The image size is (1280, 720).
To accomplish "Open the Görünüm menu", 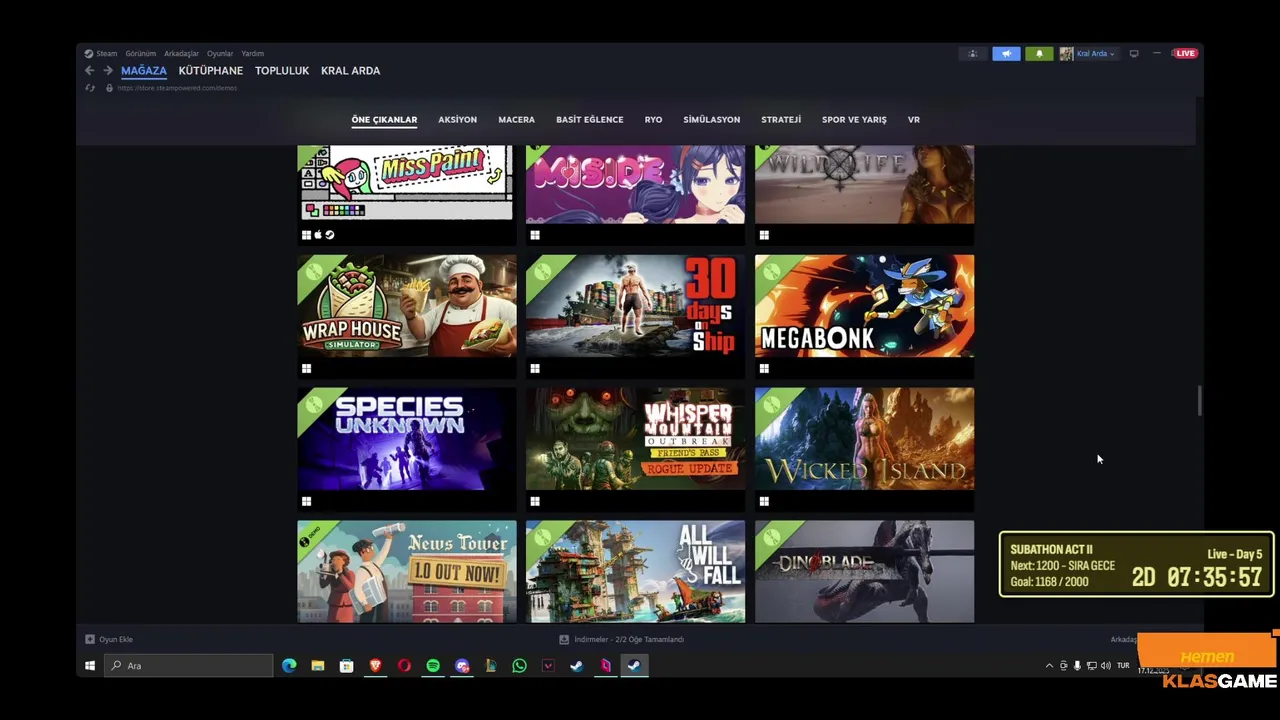I will pyautogui.click(x=141, y=54).
